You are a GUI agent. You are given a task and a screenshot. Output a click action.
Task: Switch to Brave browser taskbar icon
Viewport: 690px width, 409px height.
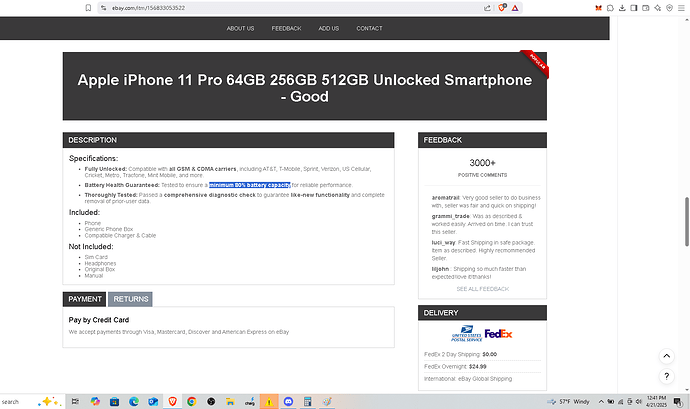(x=172, y=402)
